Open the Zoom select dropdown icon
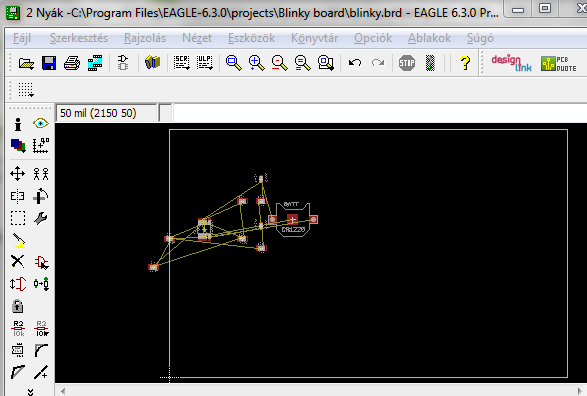 tap(326, 63)
